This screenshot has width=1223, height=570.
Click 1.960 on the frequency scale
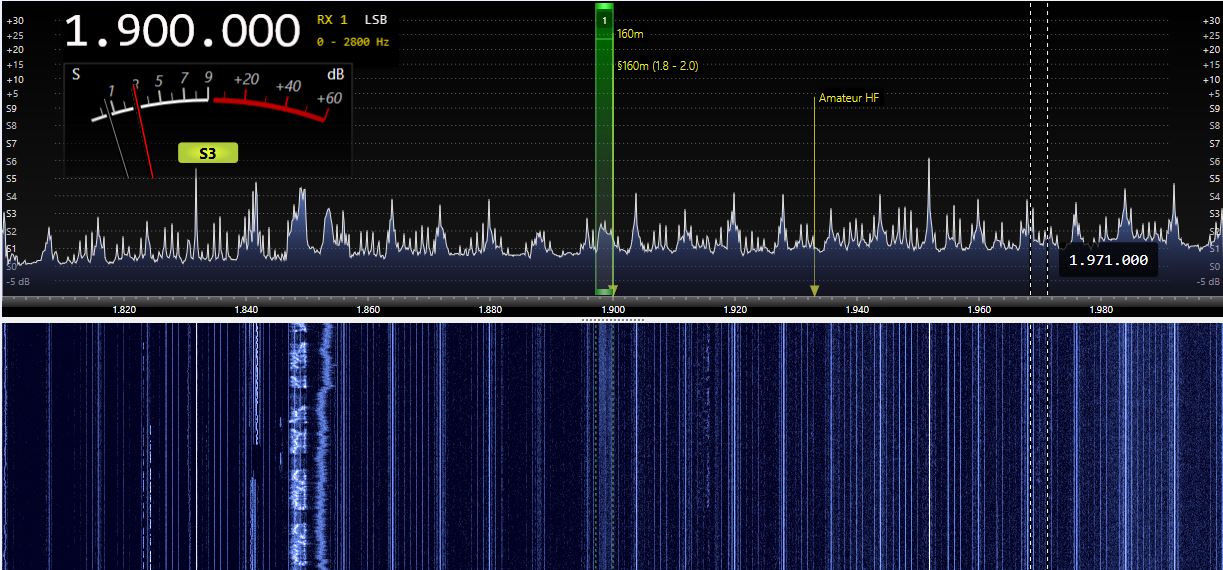(979, 310)
